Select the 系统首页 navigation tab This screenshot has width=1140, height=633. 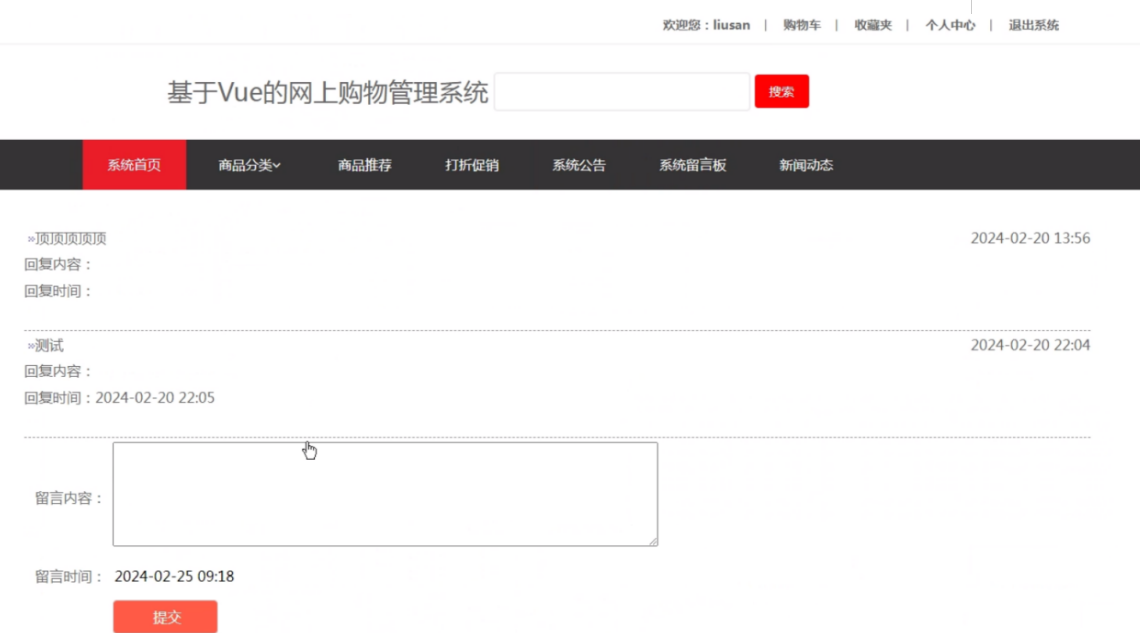click(135, 165)
